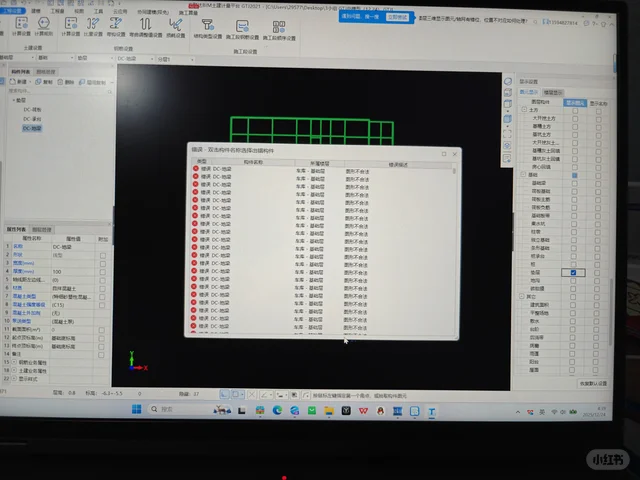Toggle 大开挖土方 显示图元 checkbox
The image size is (640, 480).
[575, 119]
